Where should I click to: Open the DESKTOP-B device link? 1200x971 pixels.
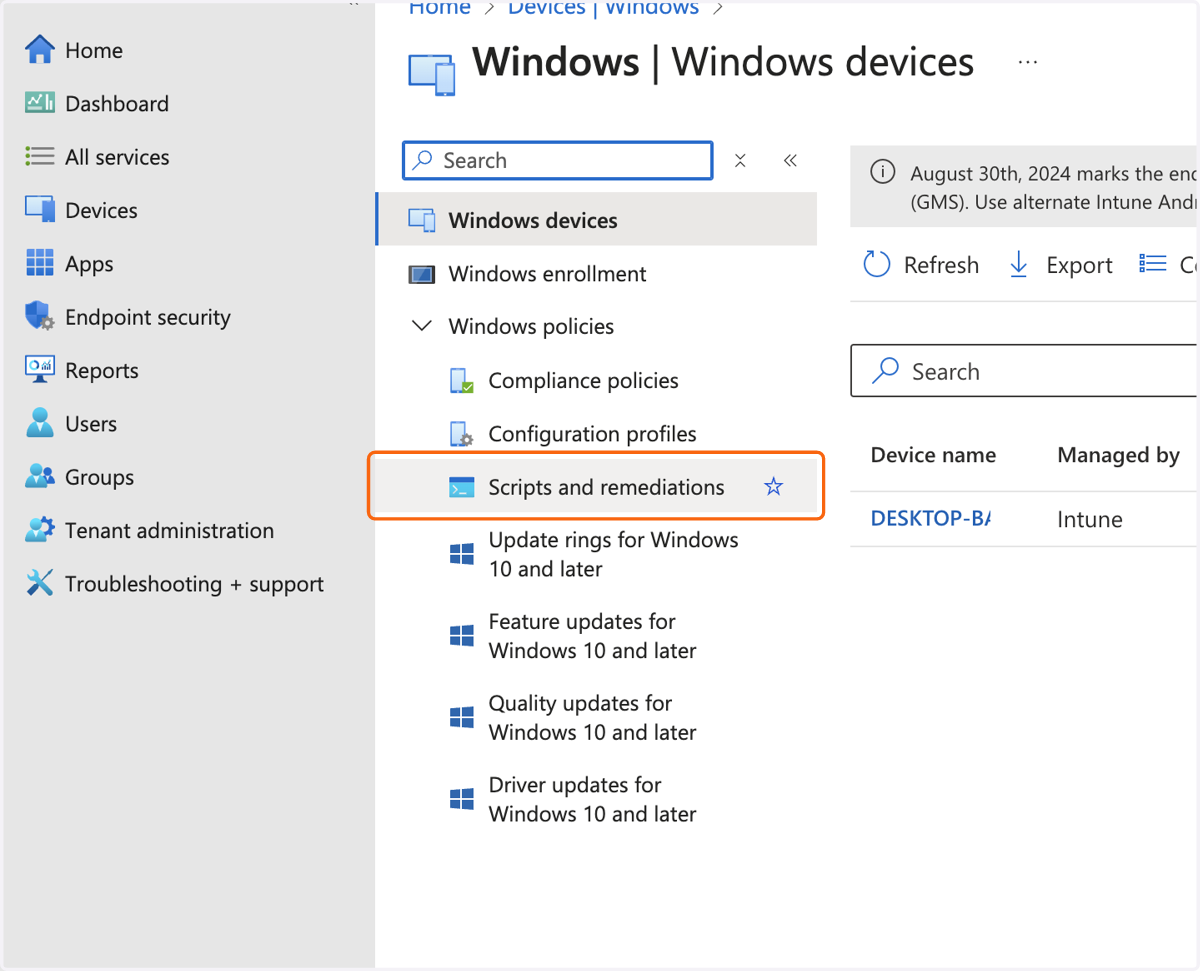coord(931,519)
